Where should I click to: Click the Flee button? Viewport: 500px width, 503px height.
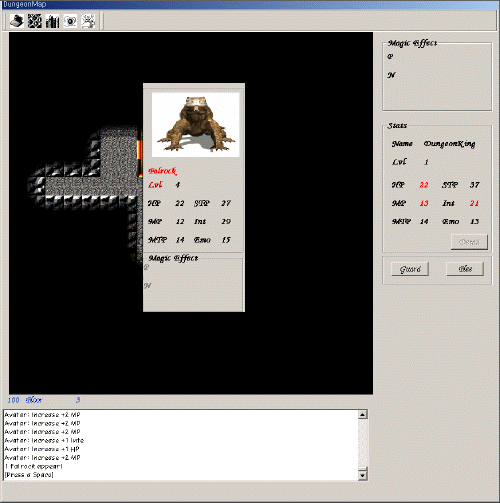click(x=465, y=269)
